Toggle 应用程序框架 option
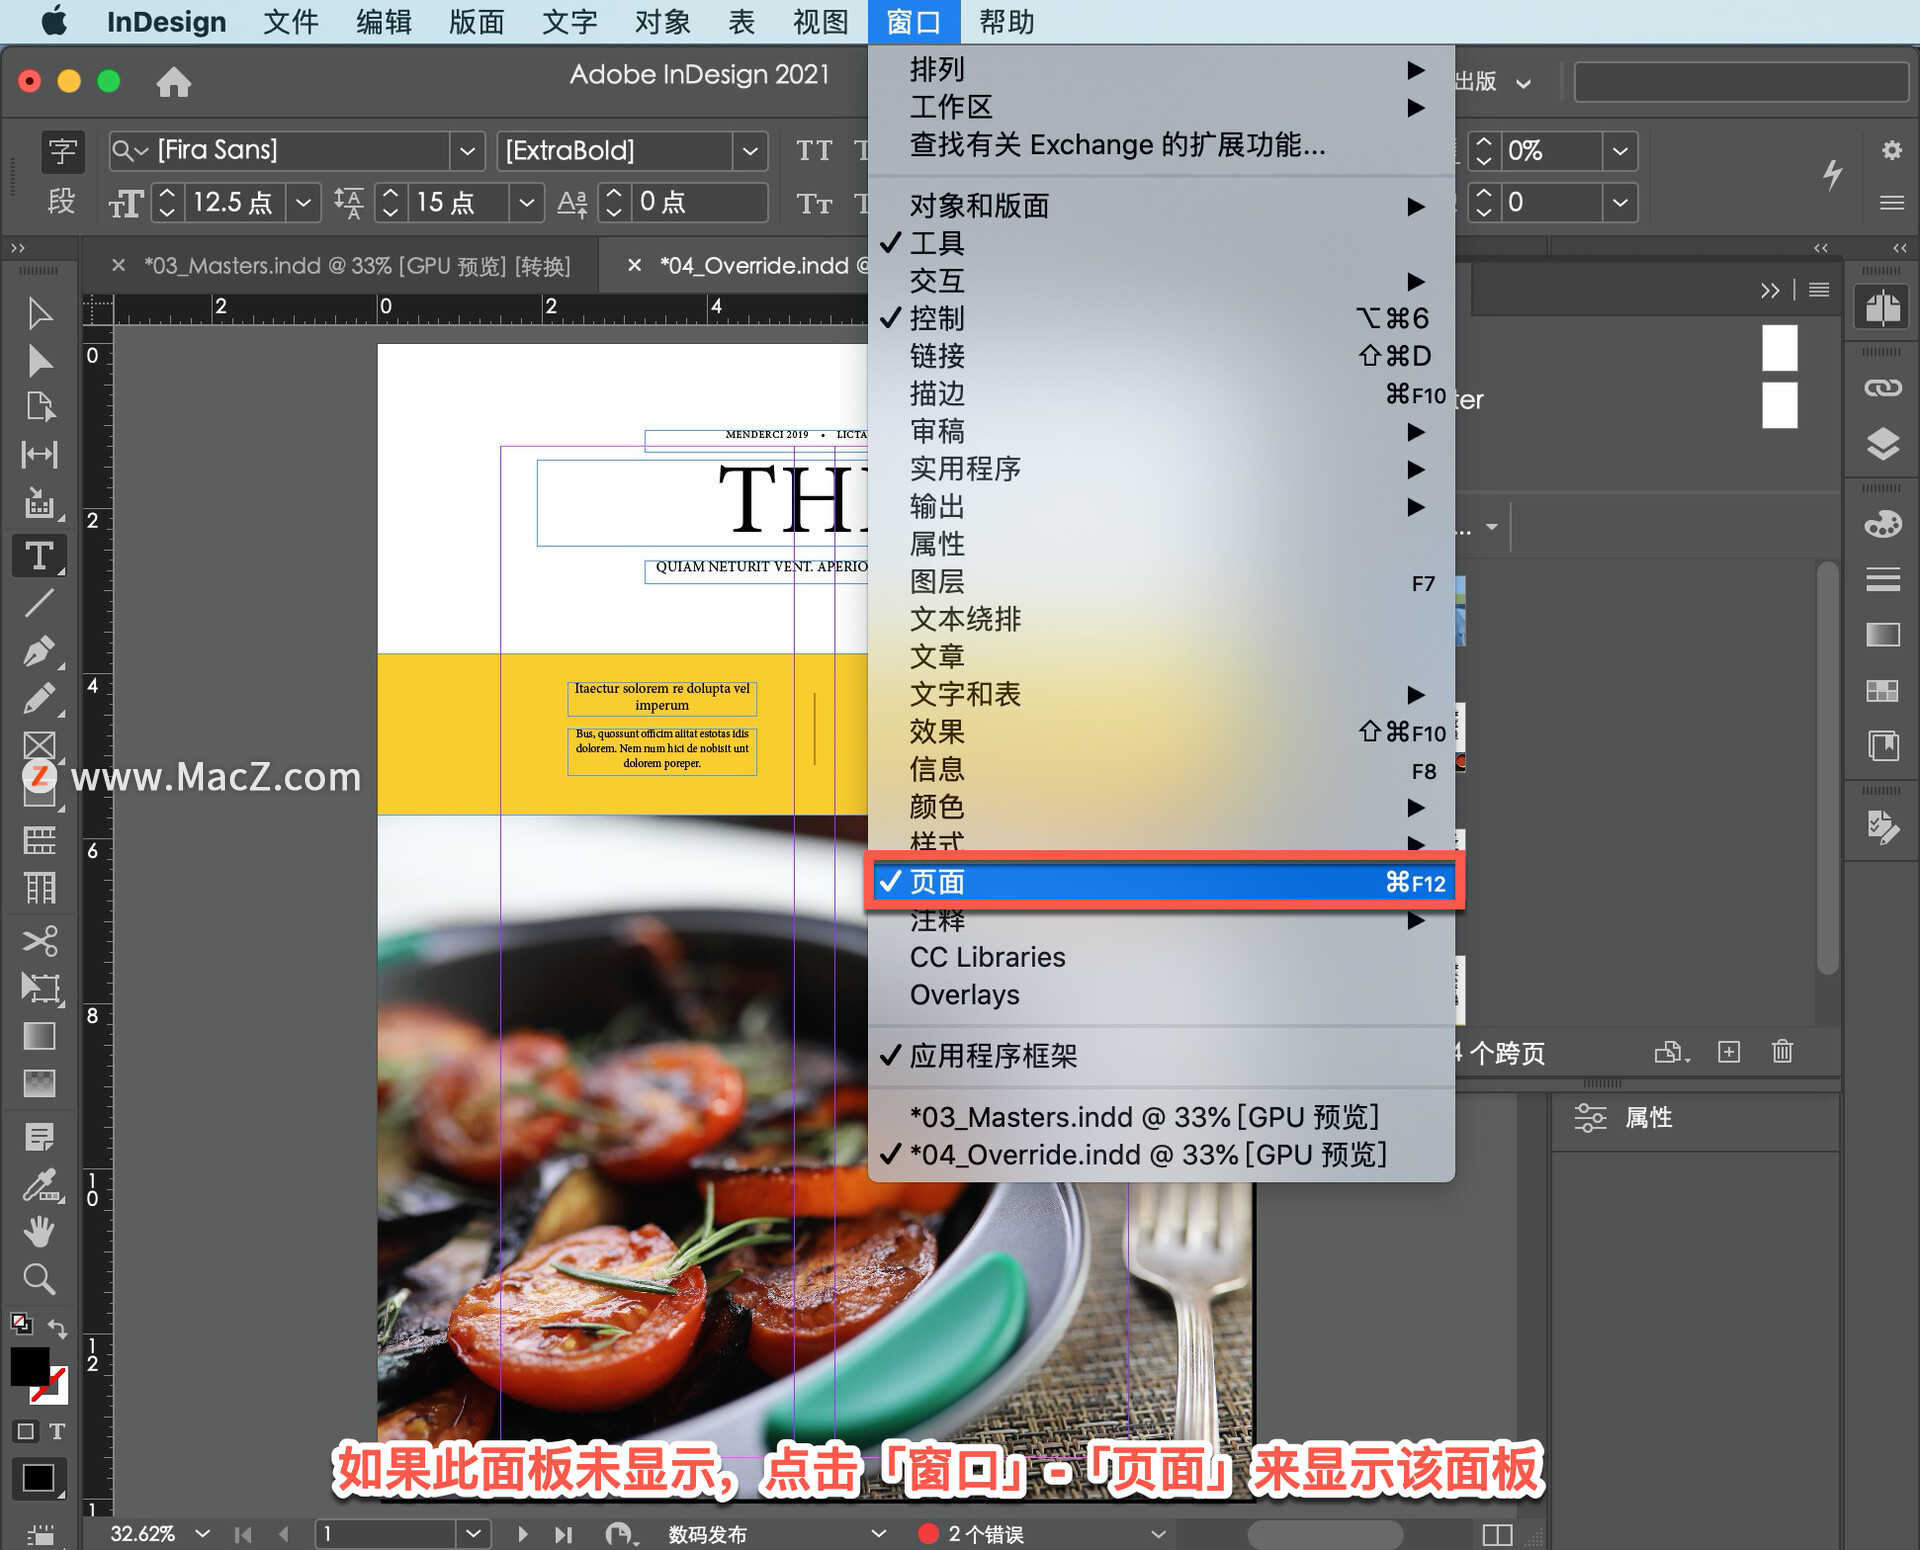Viewport: 1920px width, 1550px height. pyautogui.click(x=1161, y=1056)
